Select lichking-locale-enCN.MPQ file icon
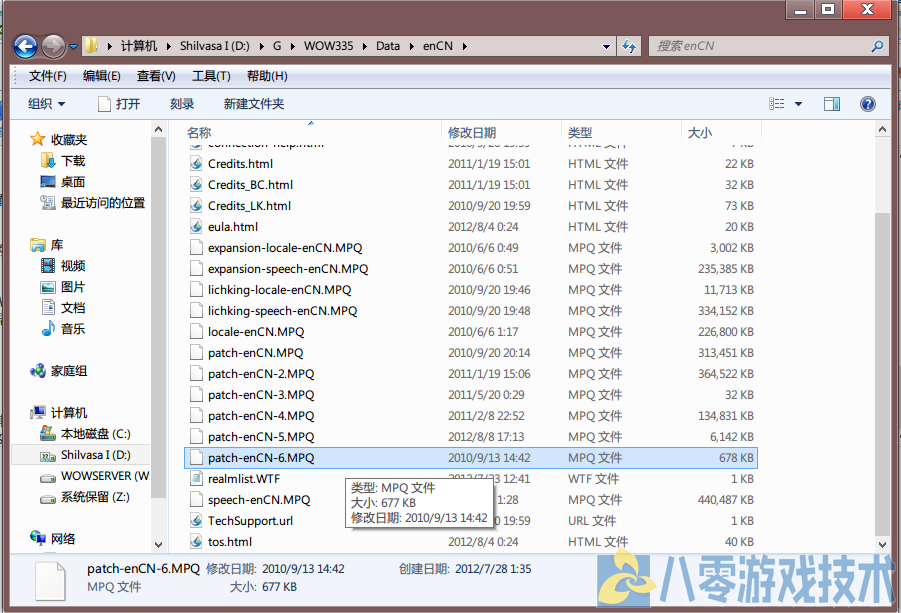The width and height of the screenshot is (901, 613). pos(197,290)
